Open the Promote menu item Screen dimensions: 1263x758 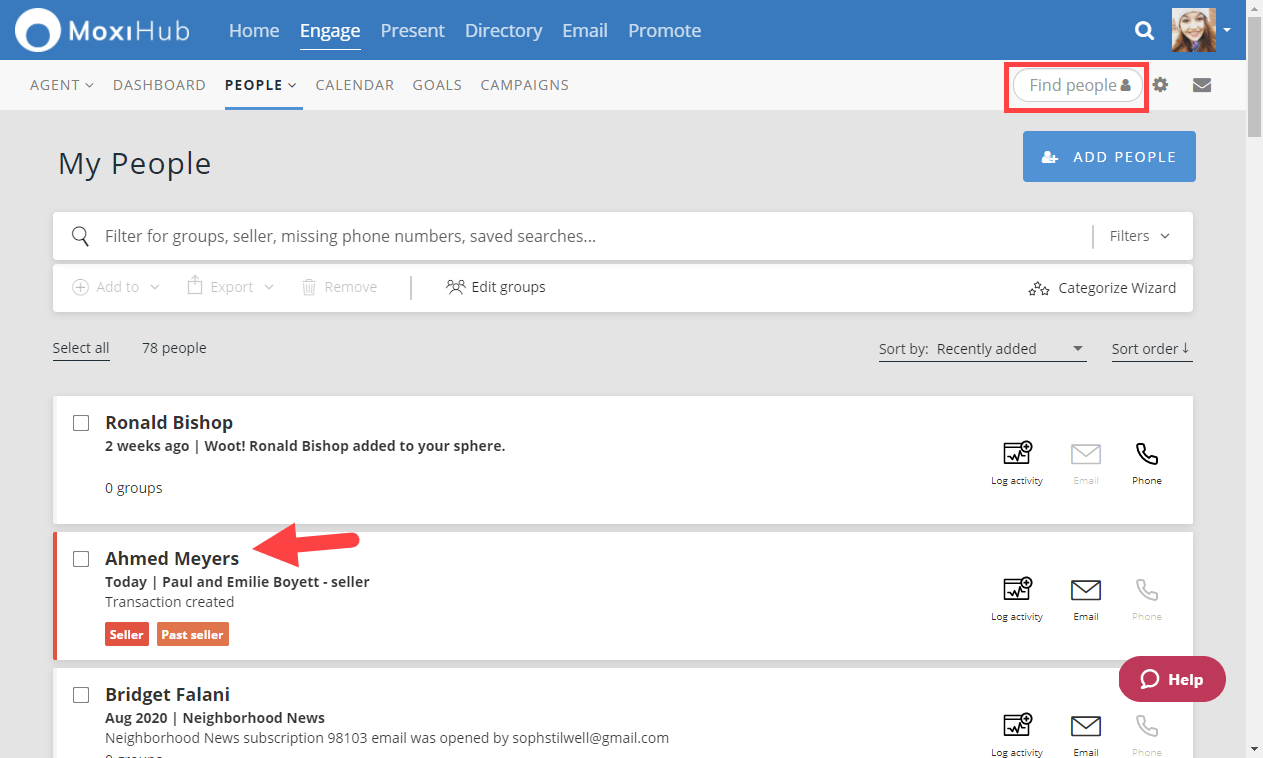click(664, 30)
